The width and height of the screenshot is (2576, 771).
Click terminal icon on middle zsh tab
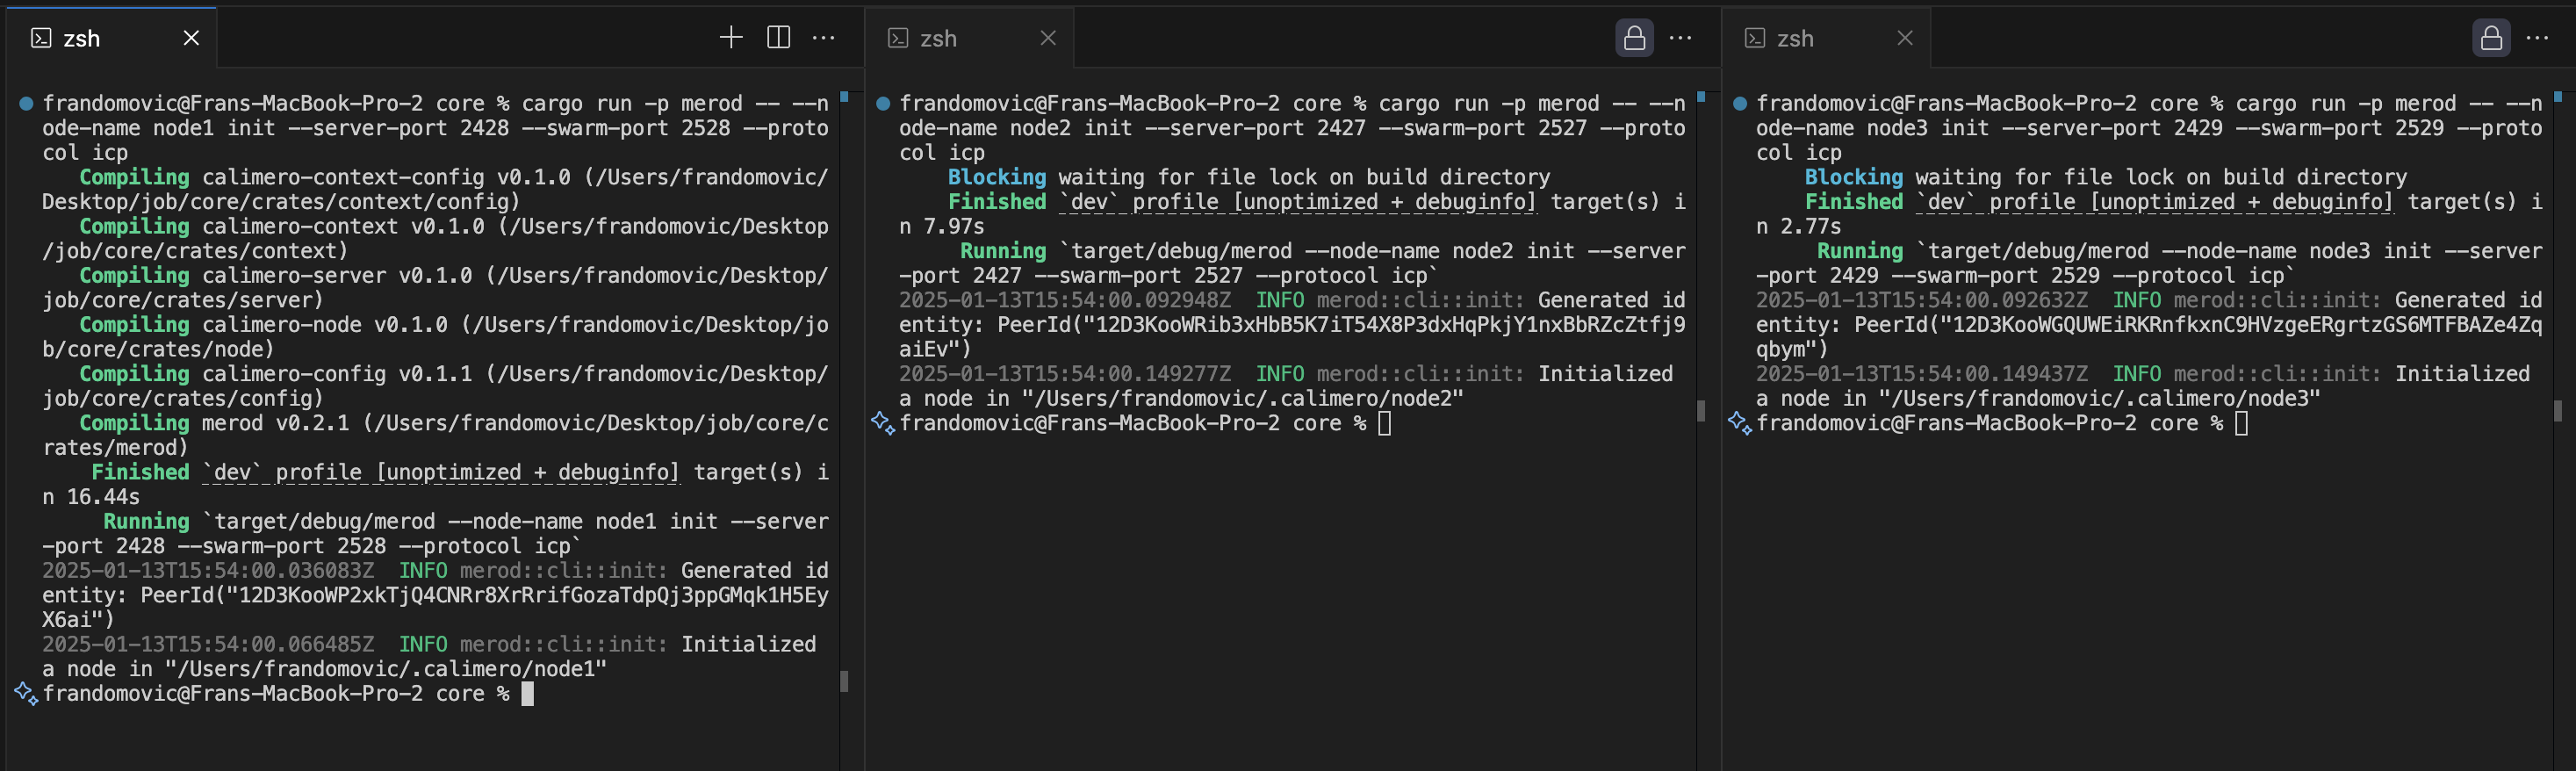[898, 38]
